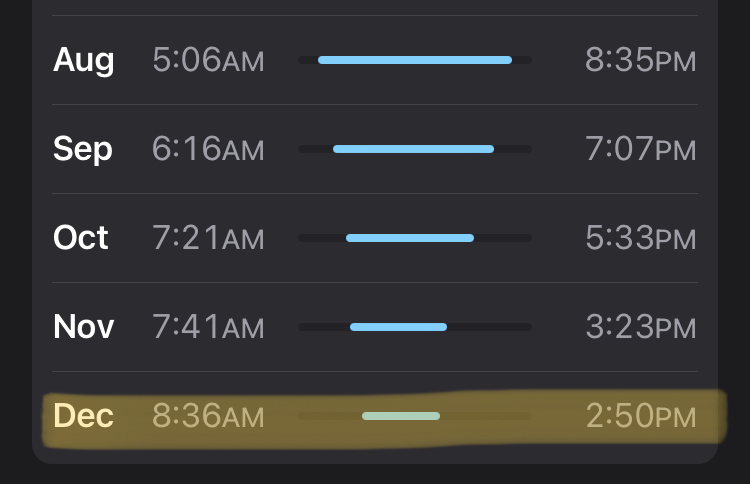Viewport: 750px width, 484px height.
Task: Click the Aug month label
Action: pyautogui.click(x=83, y=61)
